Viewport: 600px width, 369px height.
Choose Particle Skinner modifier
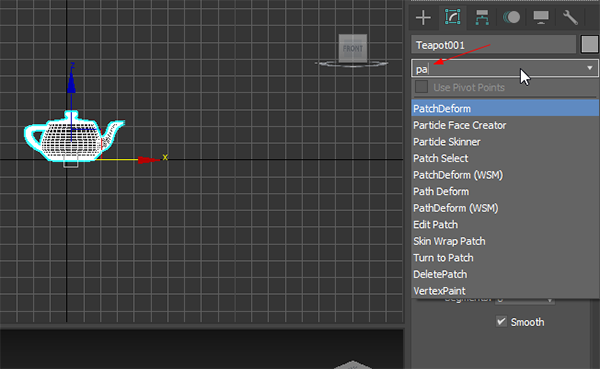click(505, 142)
